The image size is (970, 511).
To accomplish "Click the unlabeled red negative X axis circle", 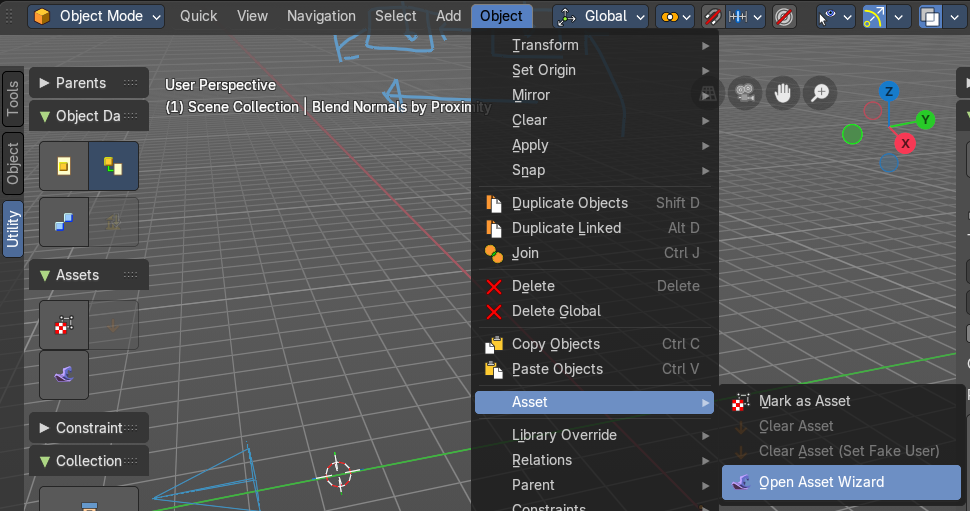I will (x=873, y=111).
